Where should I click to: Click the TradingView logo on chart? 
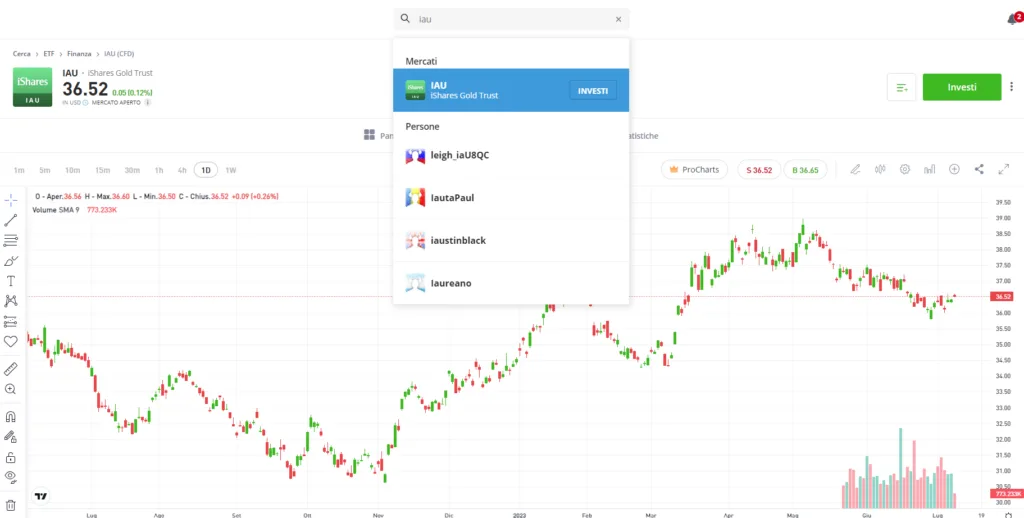point(41,496)
